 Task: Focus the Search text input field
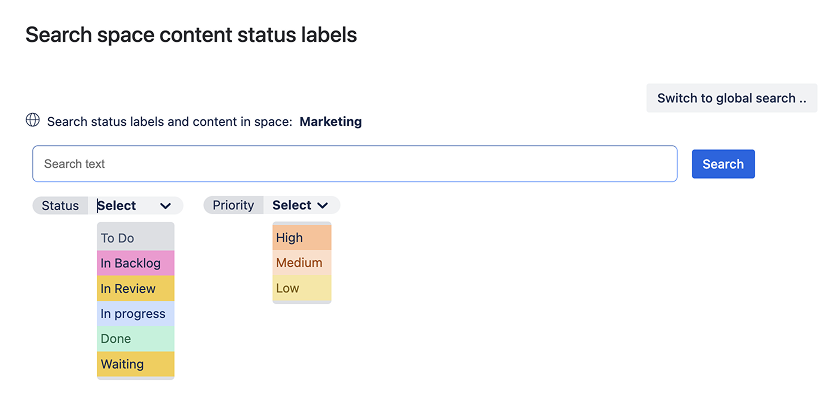click(354, 164)
